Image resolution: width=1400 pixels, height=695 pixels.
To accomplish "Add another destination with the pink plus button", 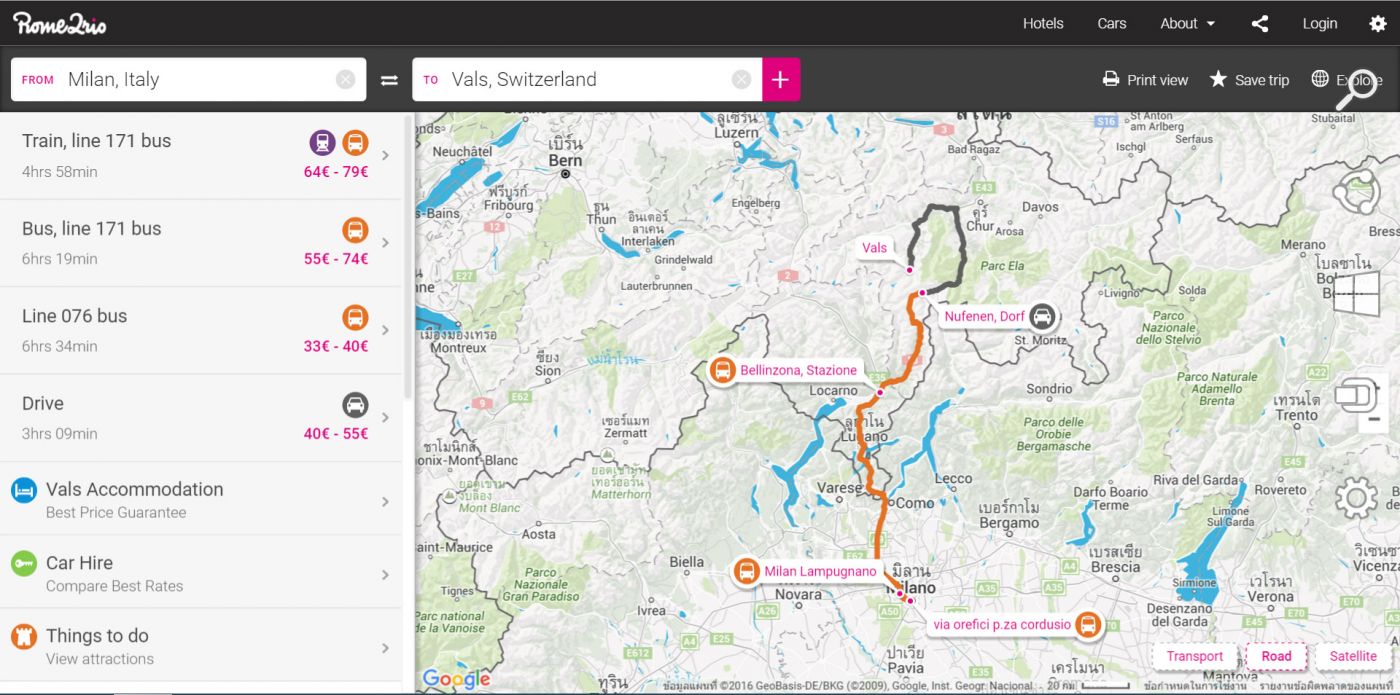I will [781, 80].
